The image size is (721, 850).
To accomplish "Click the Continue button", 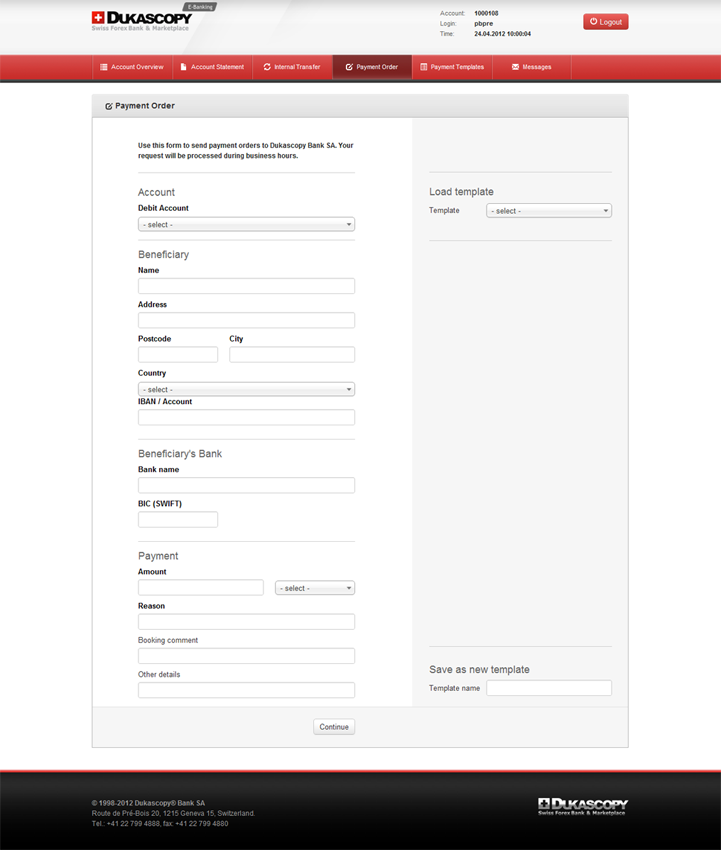I will coord(334,727).
